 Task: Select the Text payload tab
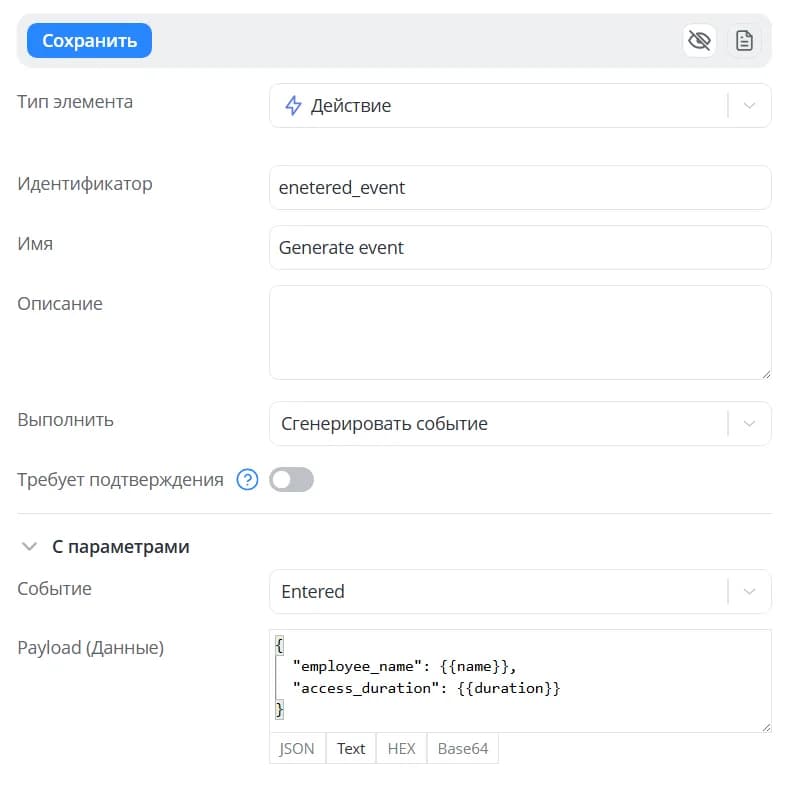pyautogui.click(x=351, y=748)
